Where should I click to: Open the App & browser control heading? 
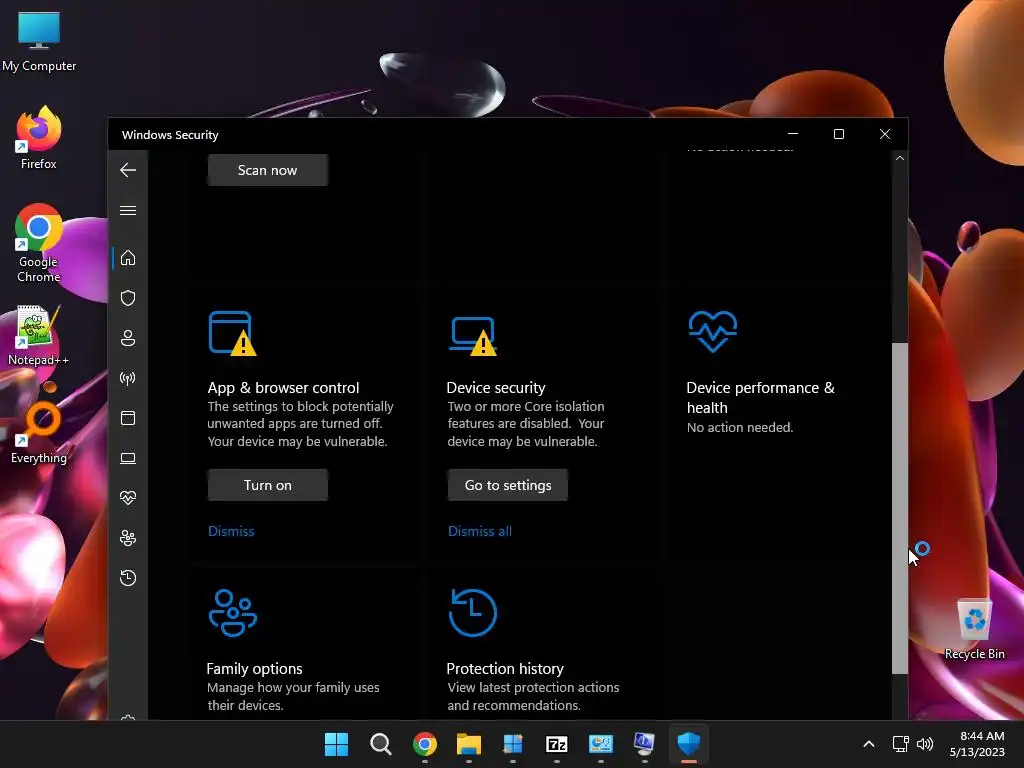tap(283, 388)
